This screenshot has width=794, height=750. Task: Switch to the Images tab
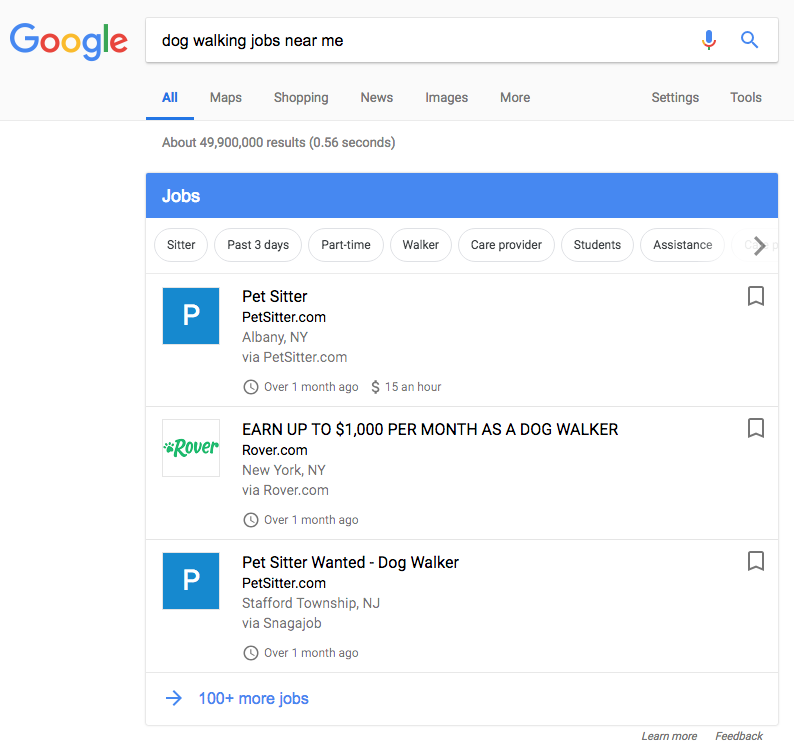447,97
